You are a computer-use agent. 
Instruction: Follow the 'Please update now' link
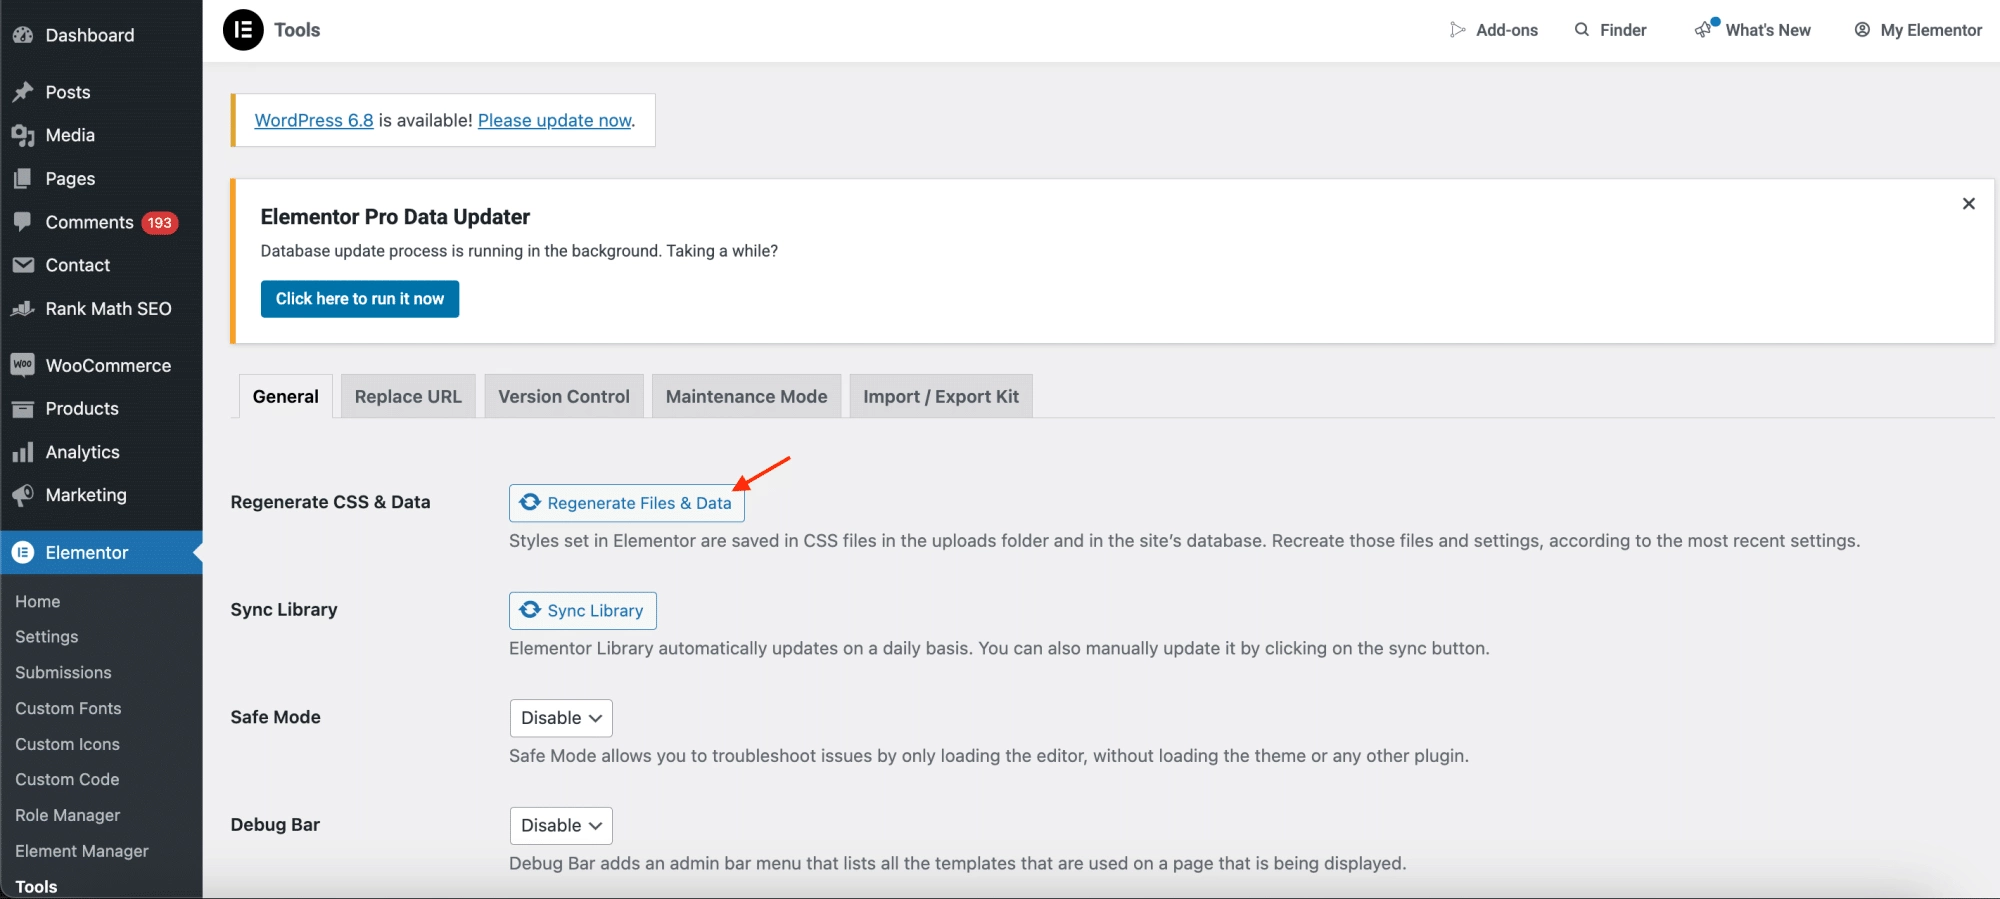[554, 120]
